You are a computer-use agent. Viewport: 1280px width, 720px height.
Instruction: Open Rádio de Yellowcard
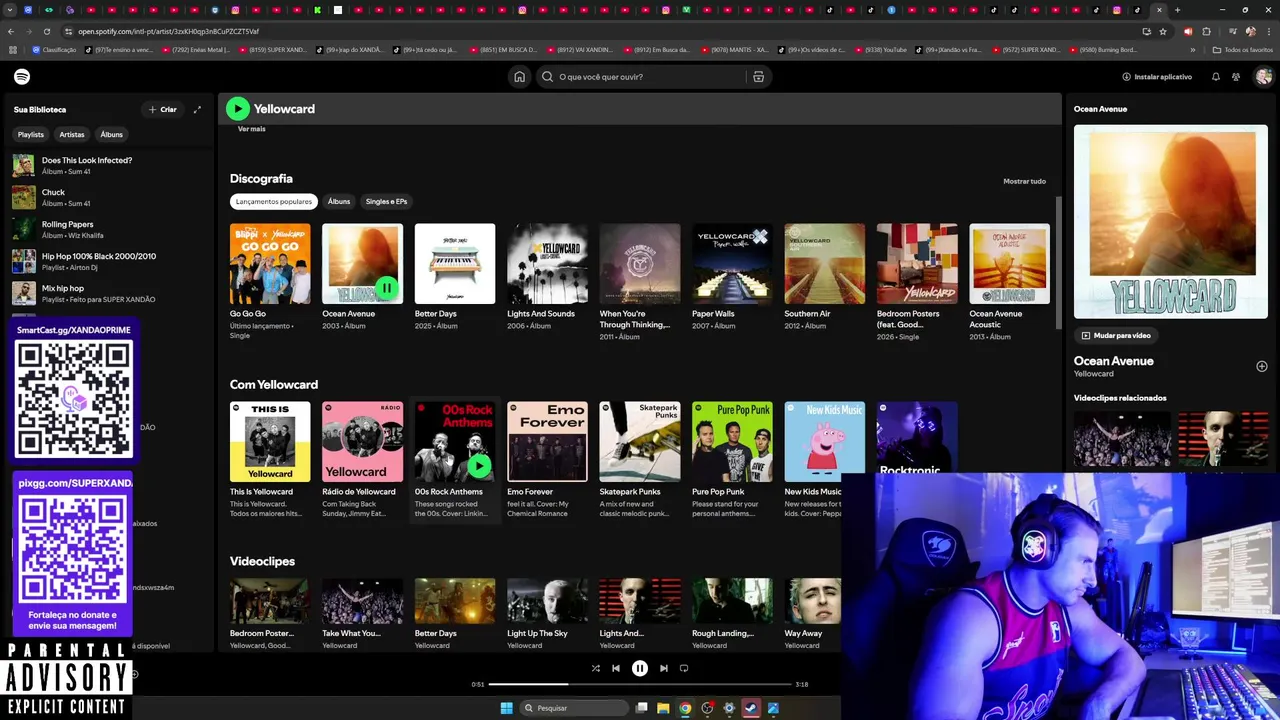(x=362, y=441)
